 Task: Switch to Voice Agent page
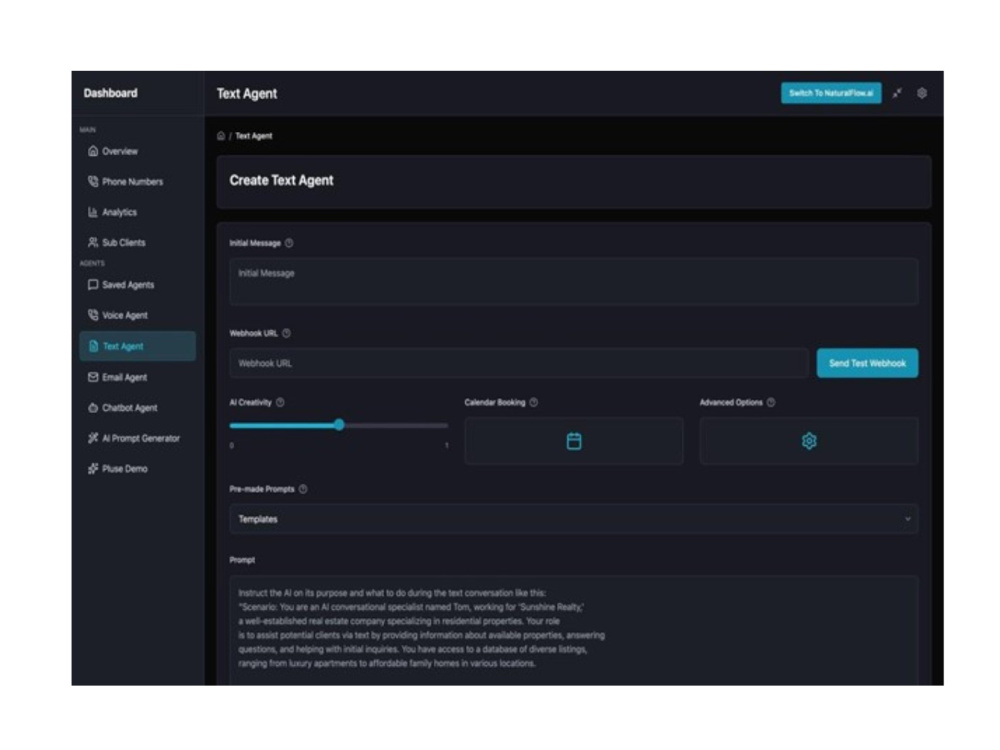pyautogui.click(x=138, y=315)
